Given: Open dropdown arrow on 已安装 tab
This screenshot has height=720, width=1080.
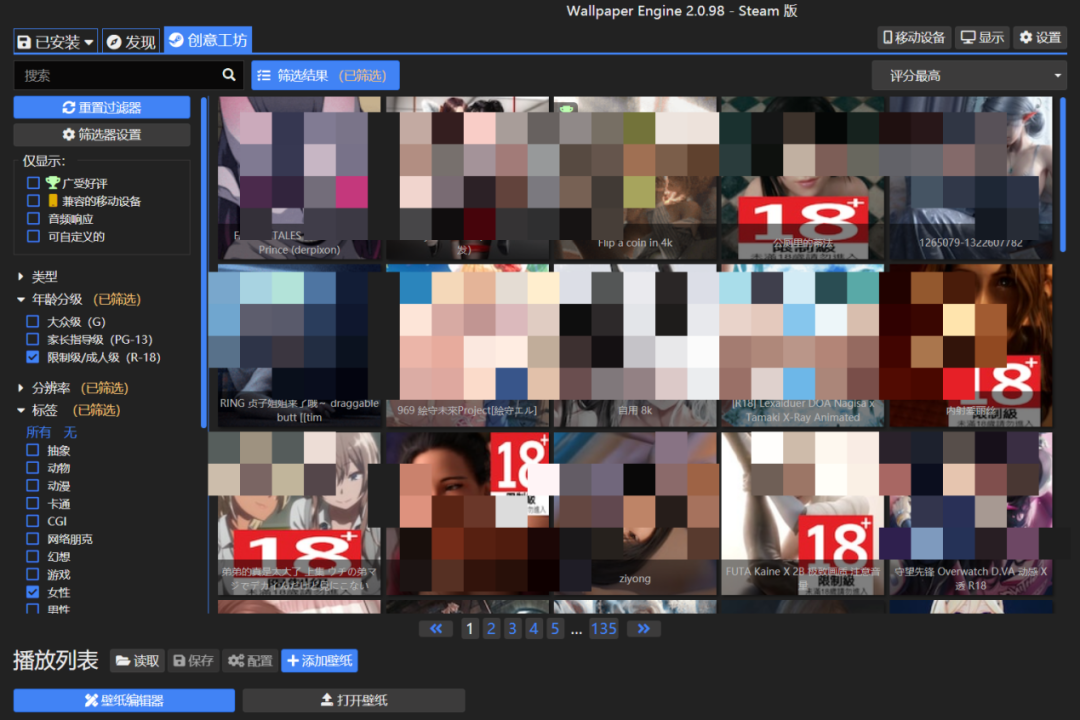Looking at the screenshot, I should click(x=89, y=43).
